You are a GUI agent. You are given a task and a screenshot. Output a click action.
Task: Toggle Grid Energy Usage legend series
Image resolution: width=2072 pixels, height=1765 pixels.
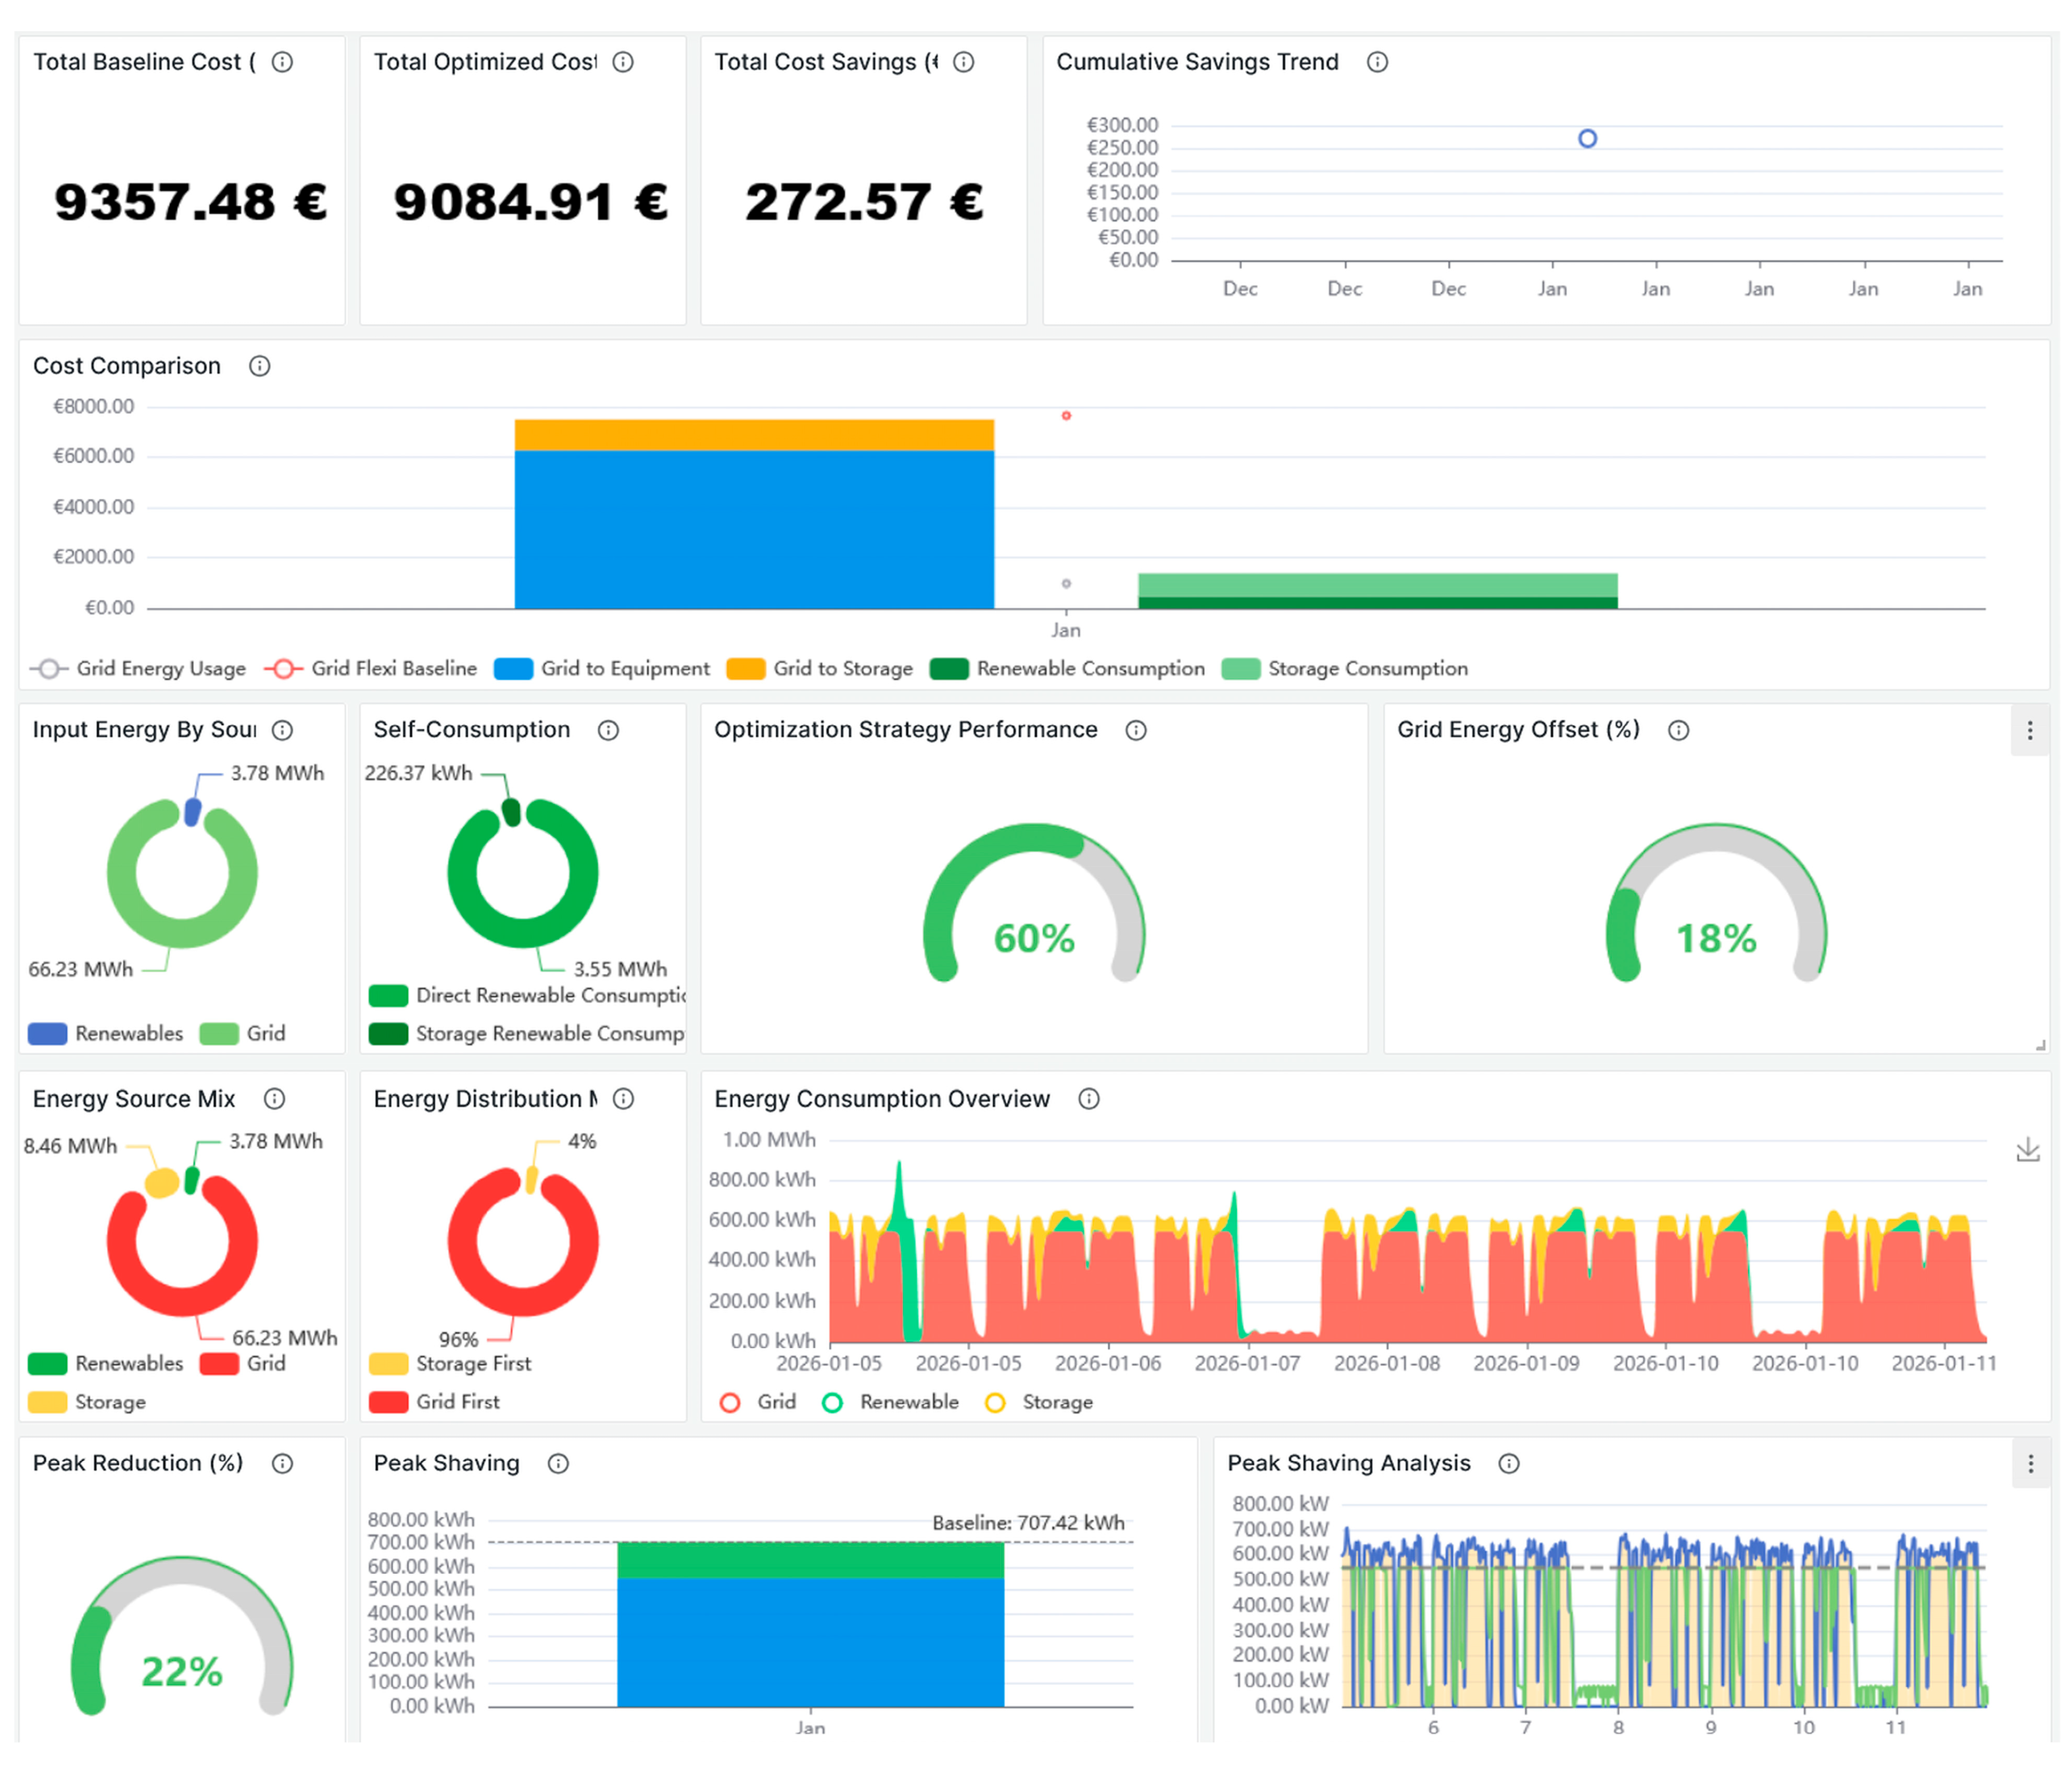coord(138,668)
